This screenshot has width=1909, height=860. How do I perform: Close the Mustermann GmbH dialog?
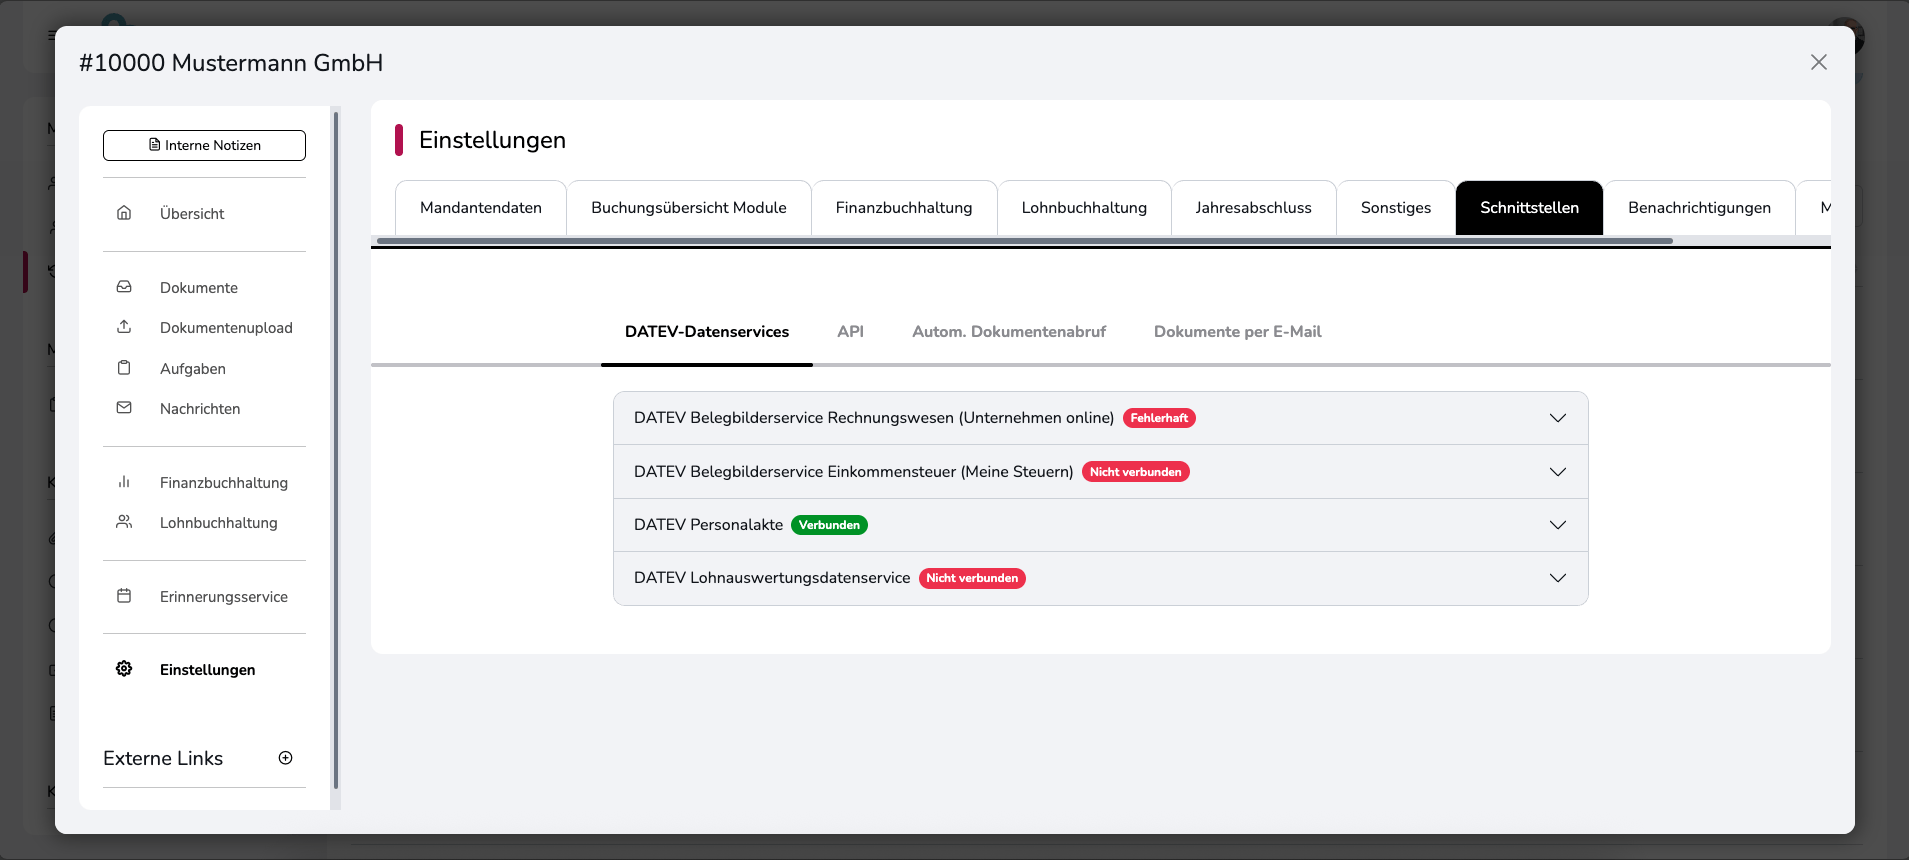[x=1818, y=62]
